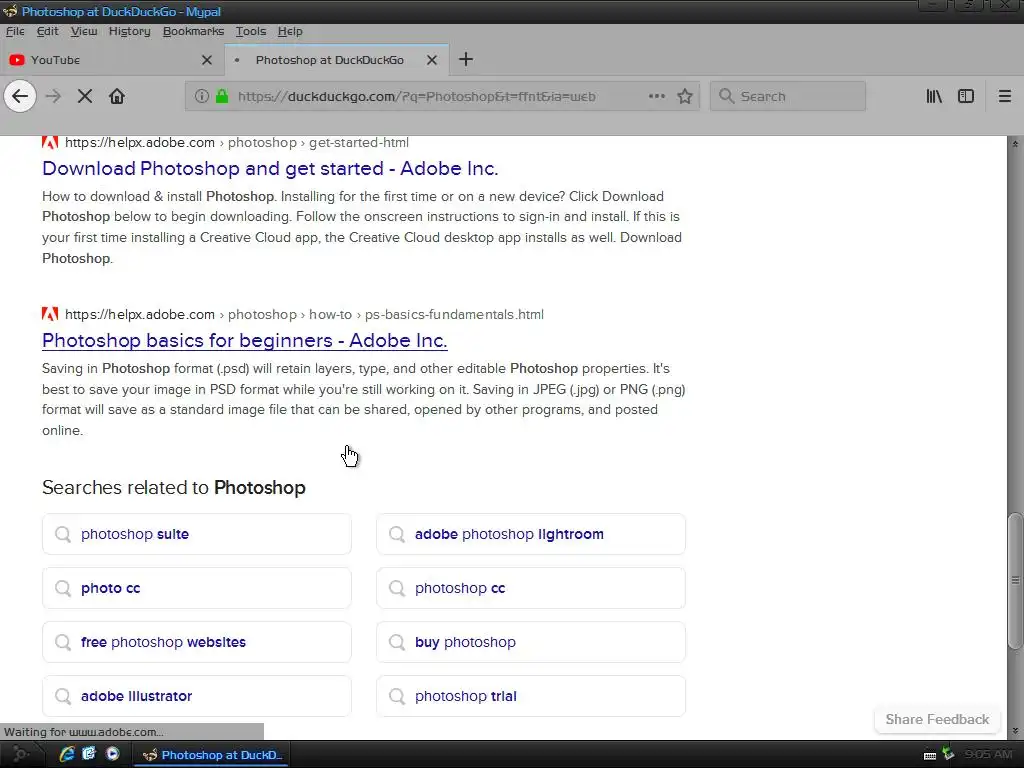Close the Photoshop at DuckDuckGo tab

pyautogui.click(x=432, y=60)
